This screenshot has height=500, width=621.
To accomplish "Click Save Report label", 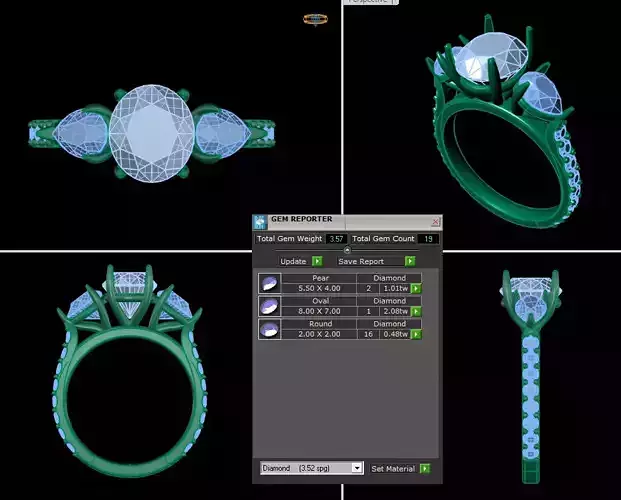I will tap(361, 261).
